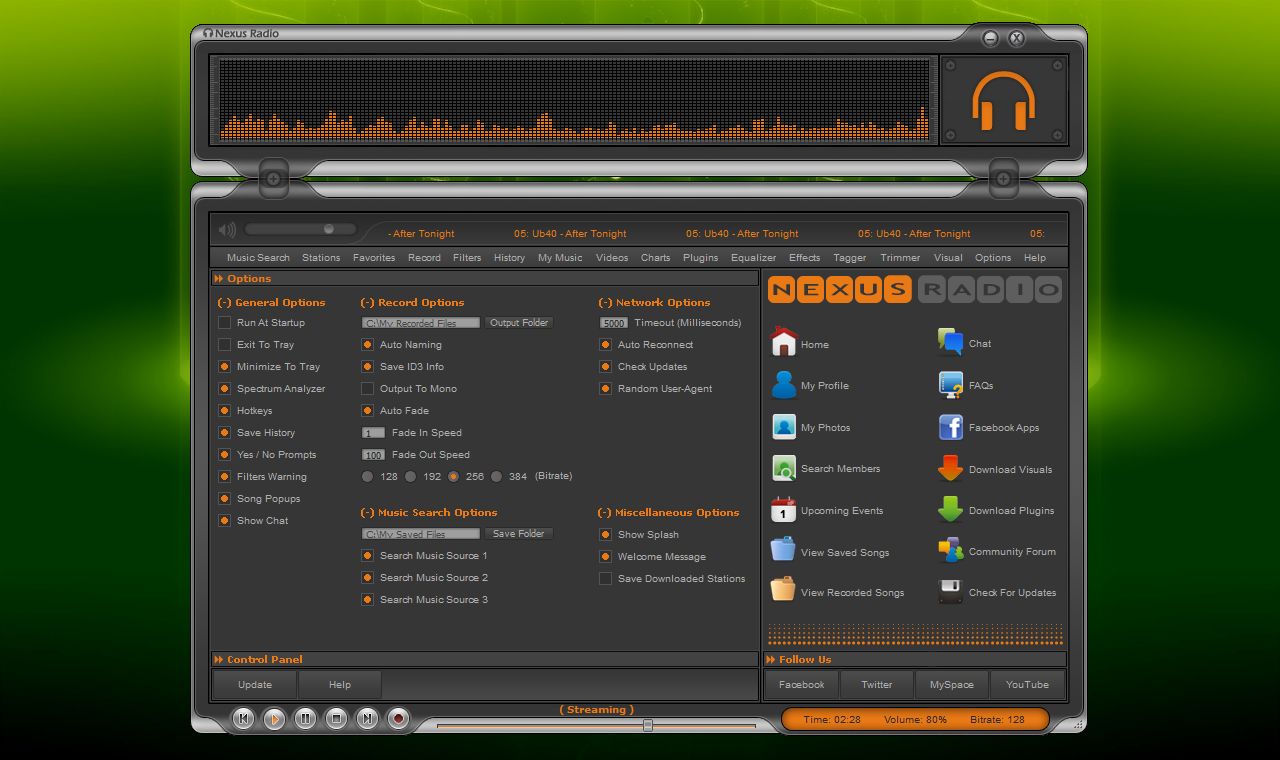The height and width of the screenshot is (760, 1280).
Task: Click the Check For Updates icon
Action: pyautogui.click(x=950, y=591)
